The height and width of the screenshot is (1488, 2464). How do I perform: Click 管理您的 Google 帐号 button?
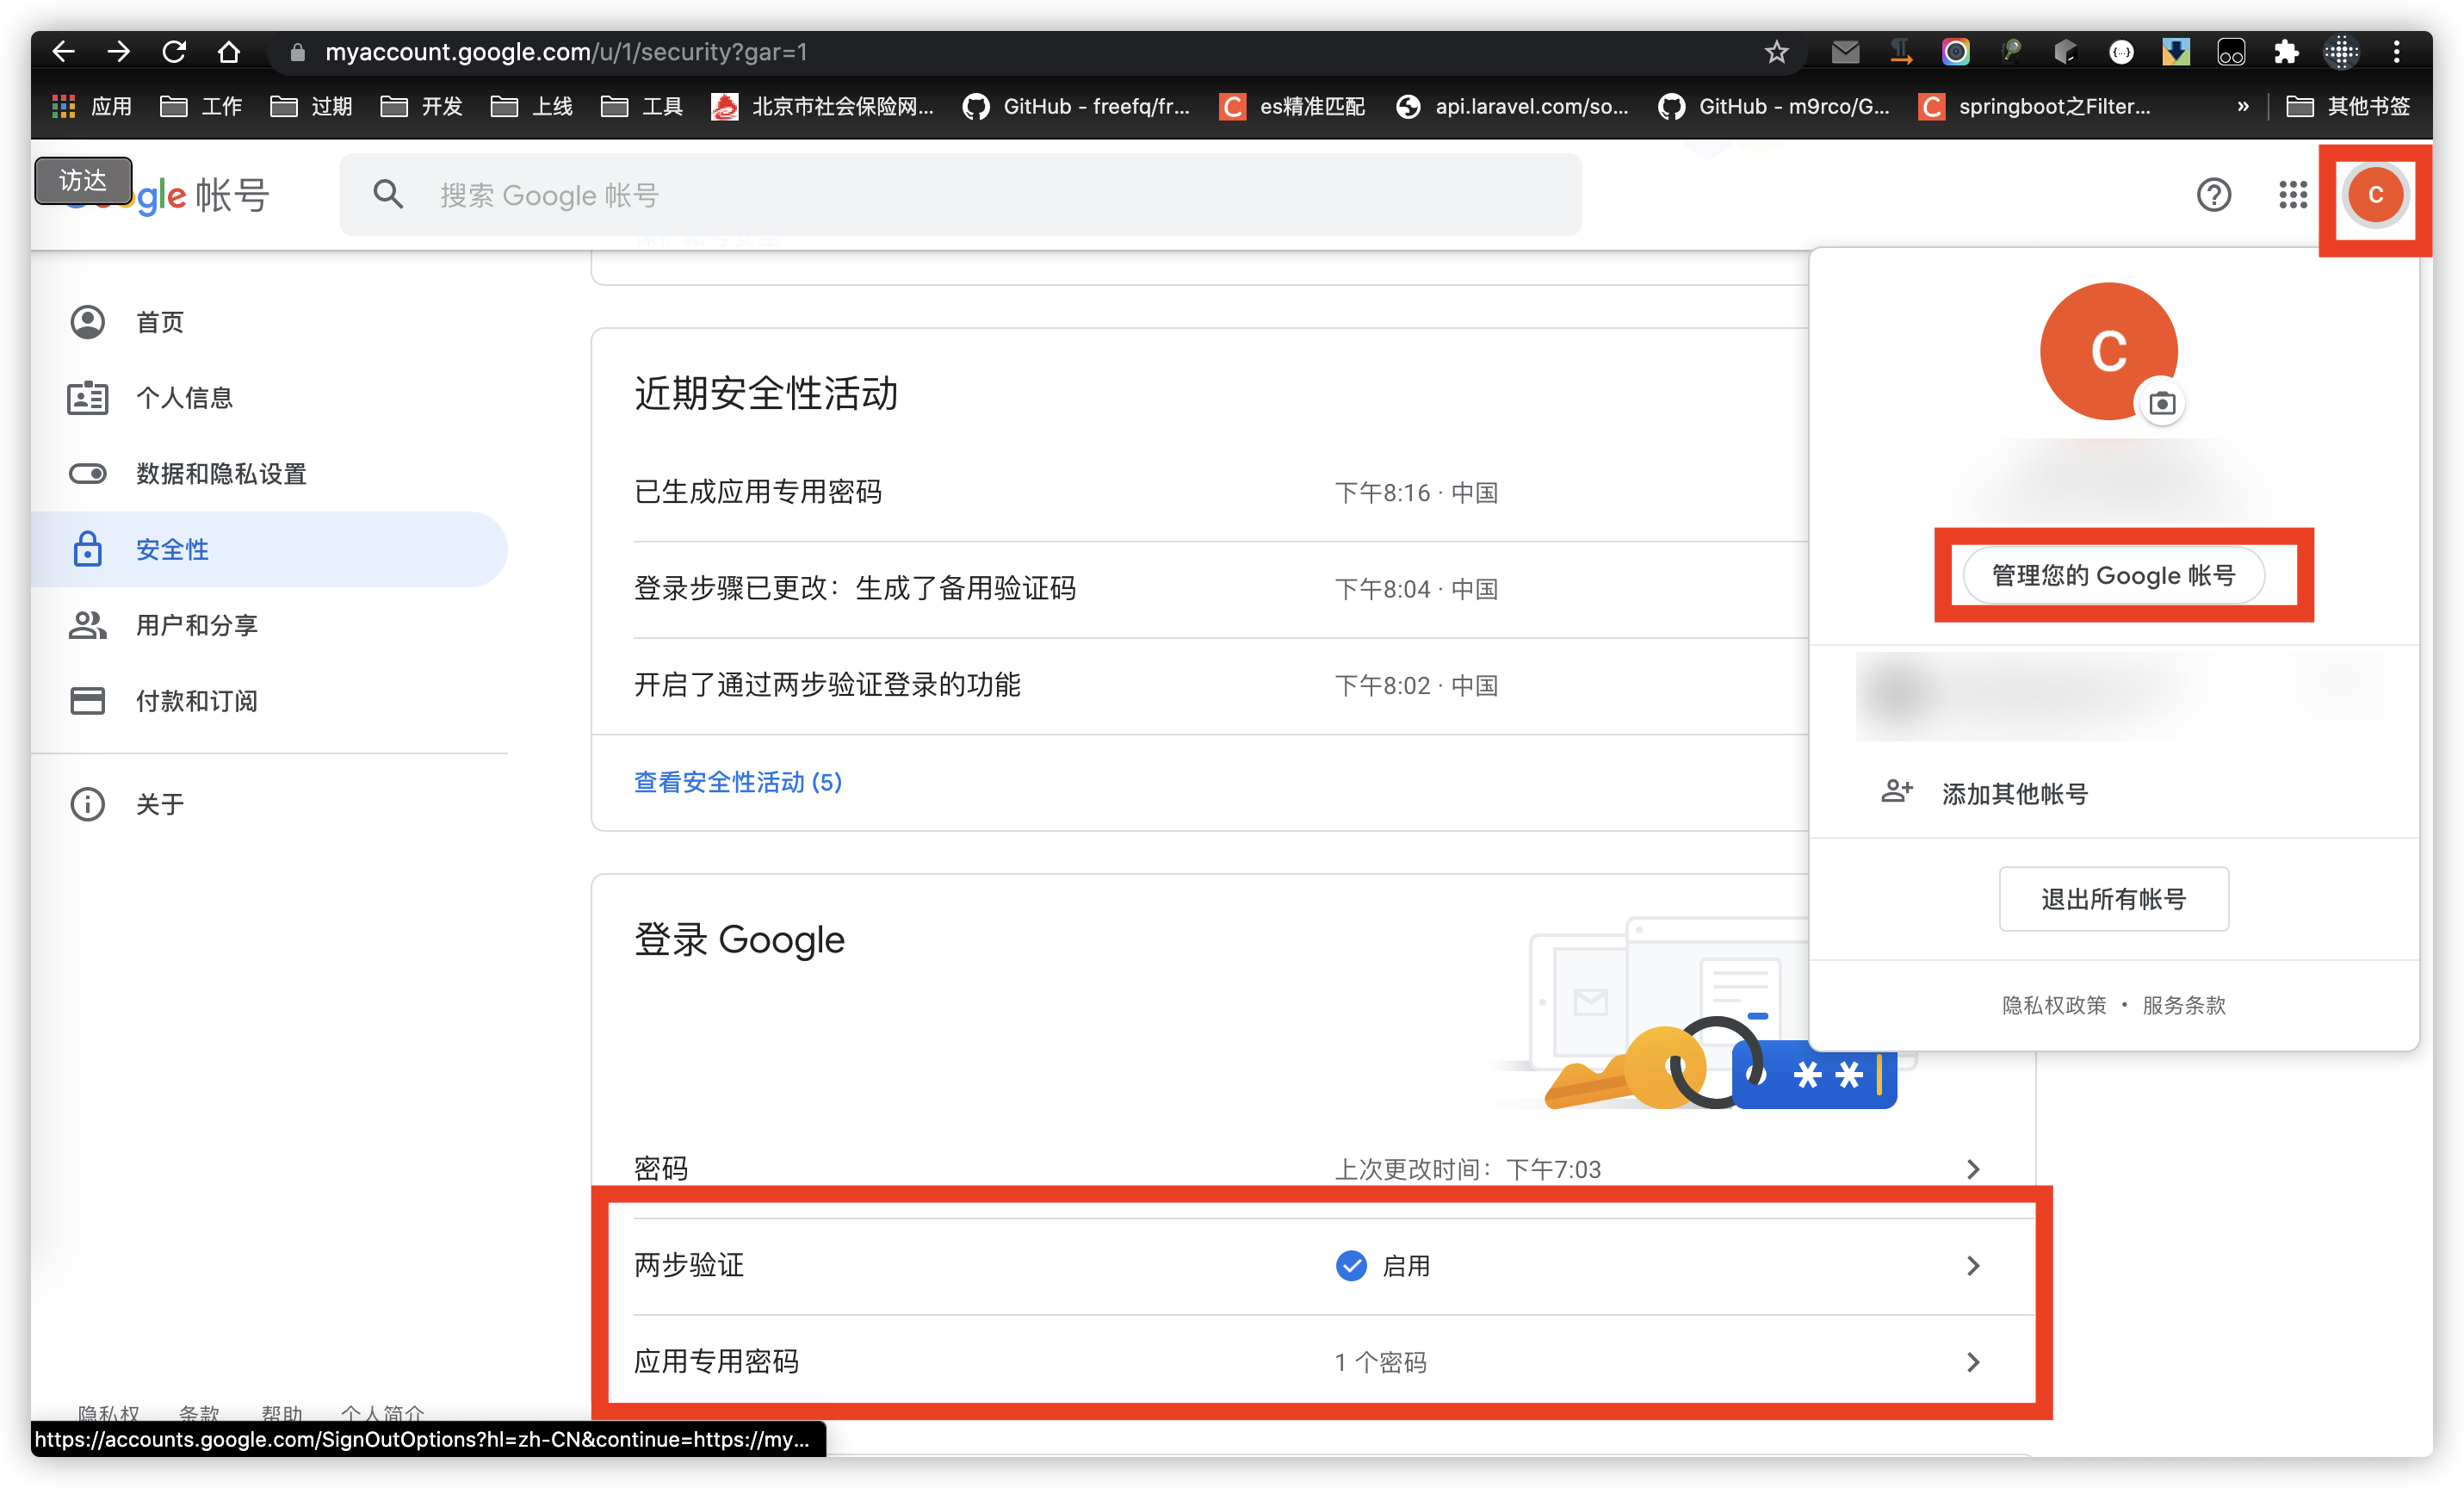coord(2113,575)
